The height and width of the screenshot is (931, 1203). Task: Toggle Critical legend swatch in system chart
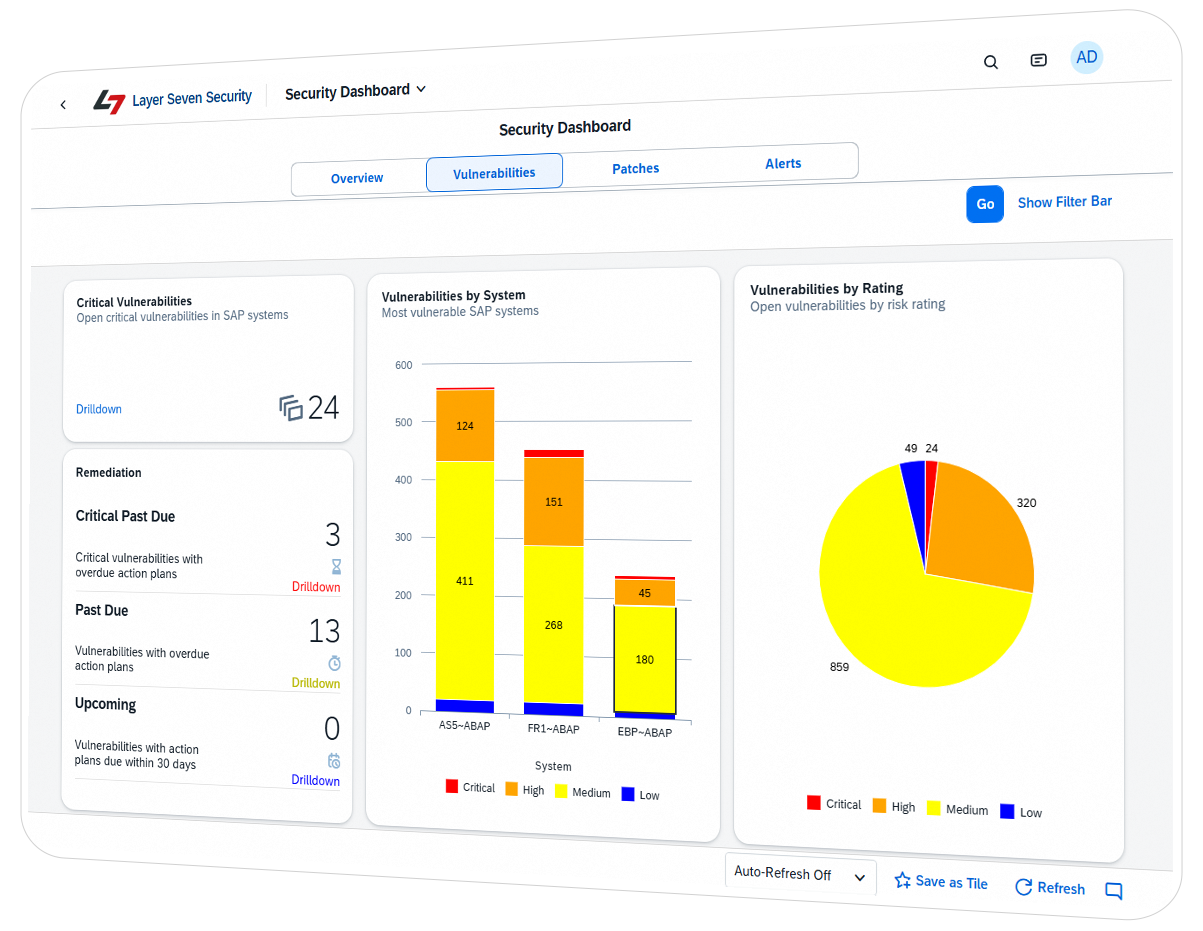point(452,786)
